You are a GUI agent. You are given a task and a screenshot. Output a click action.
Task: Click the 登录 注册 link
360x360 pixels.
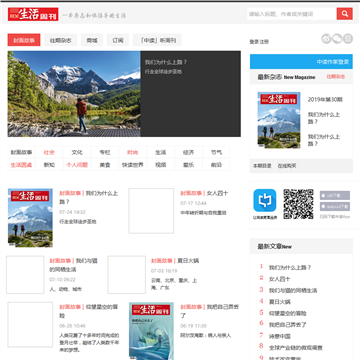pyautogui.click(x=259, y=42)
